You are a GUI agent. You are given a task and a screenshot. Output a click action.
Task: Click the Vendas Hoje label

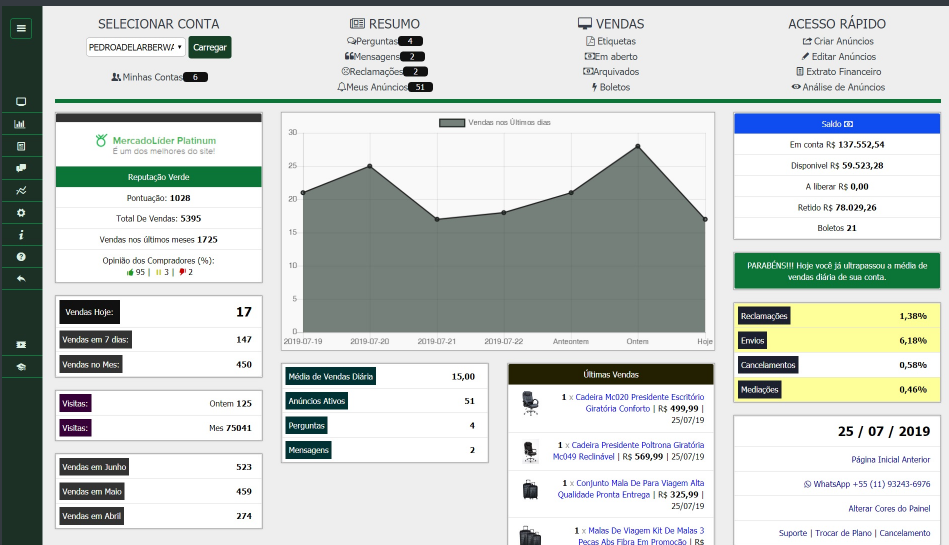tap(89, 312)
